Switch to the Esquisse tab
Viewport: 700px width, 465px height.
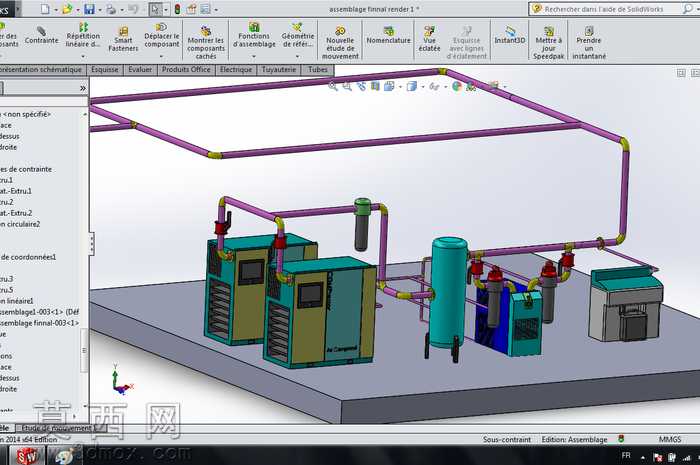click(105, 70)
